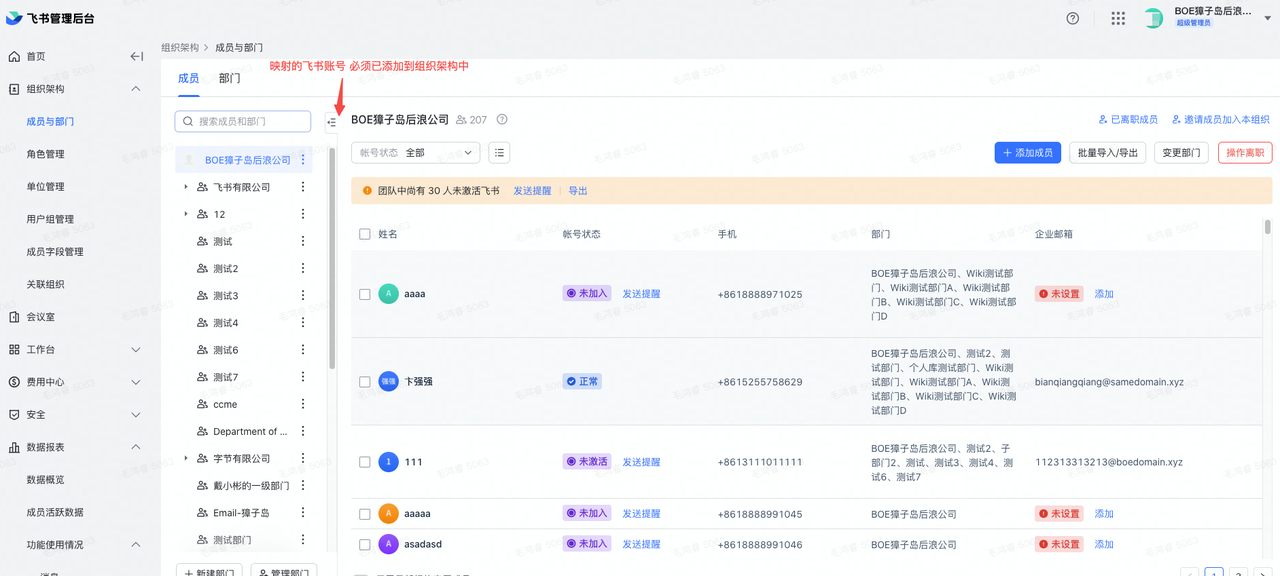Click the email bianqiangqiang@samedomain.xyz

point(1108,382)
